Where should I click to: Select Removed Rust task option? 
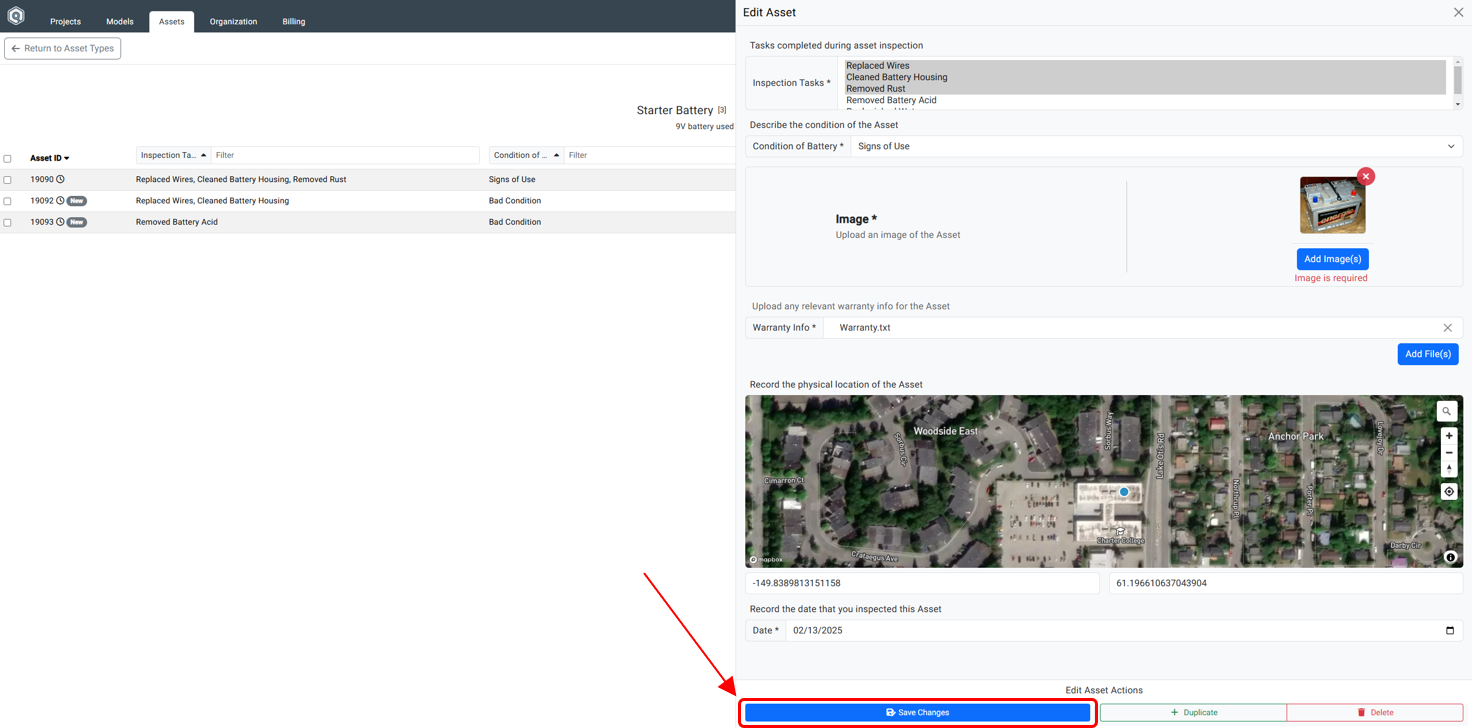tap(1145, 89)
